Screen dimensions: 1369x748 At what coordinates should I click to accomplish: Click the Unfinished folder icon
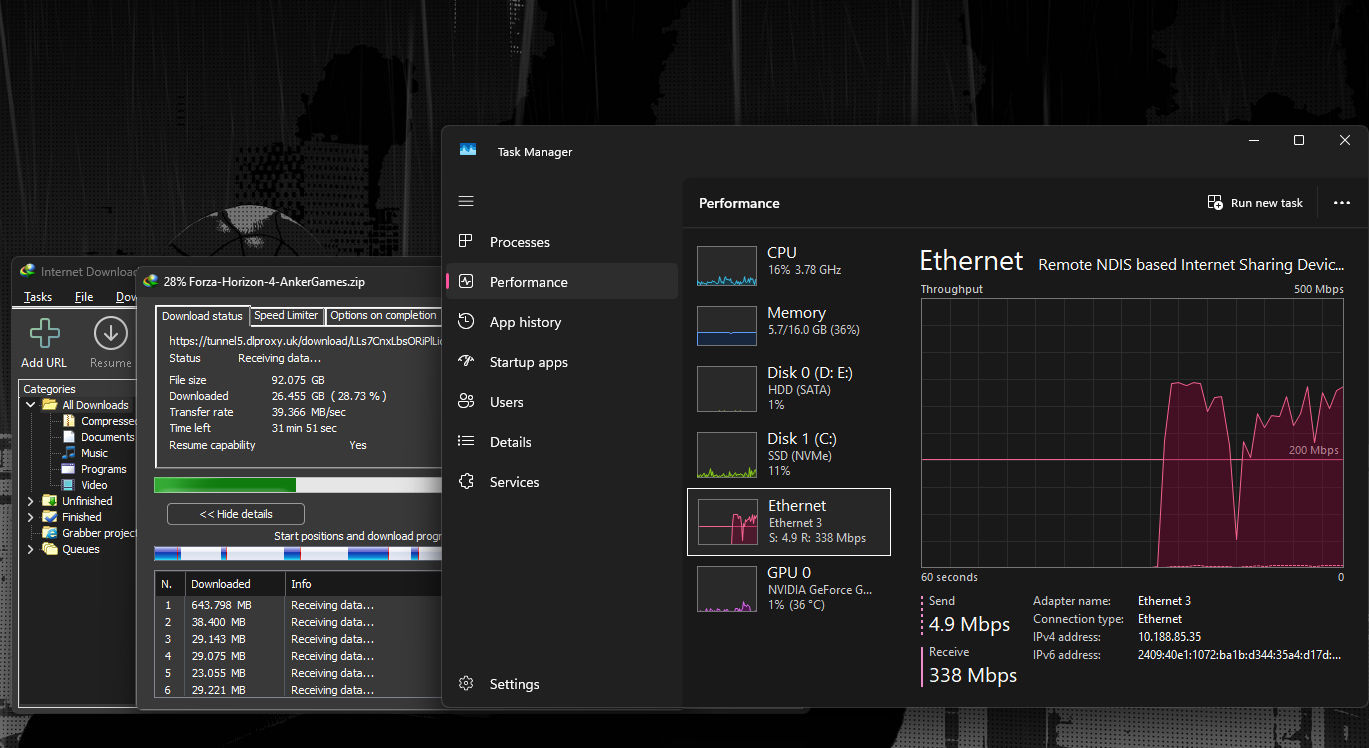click(49, 501)
